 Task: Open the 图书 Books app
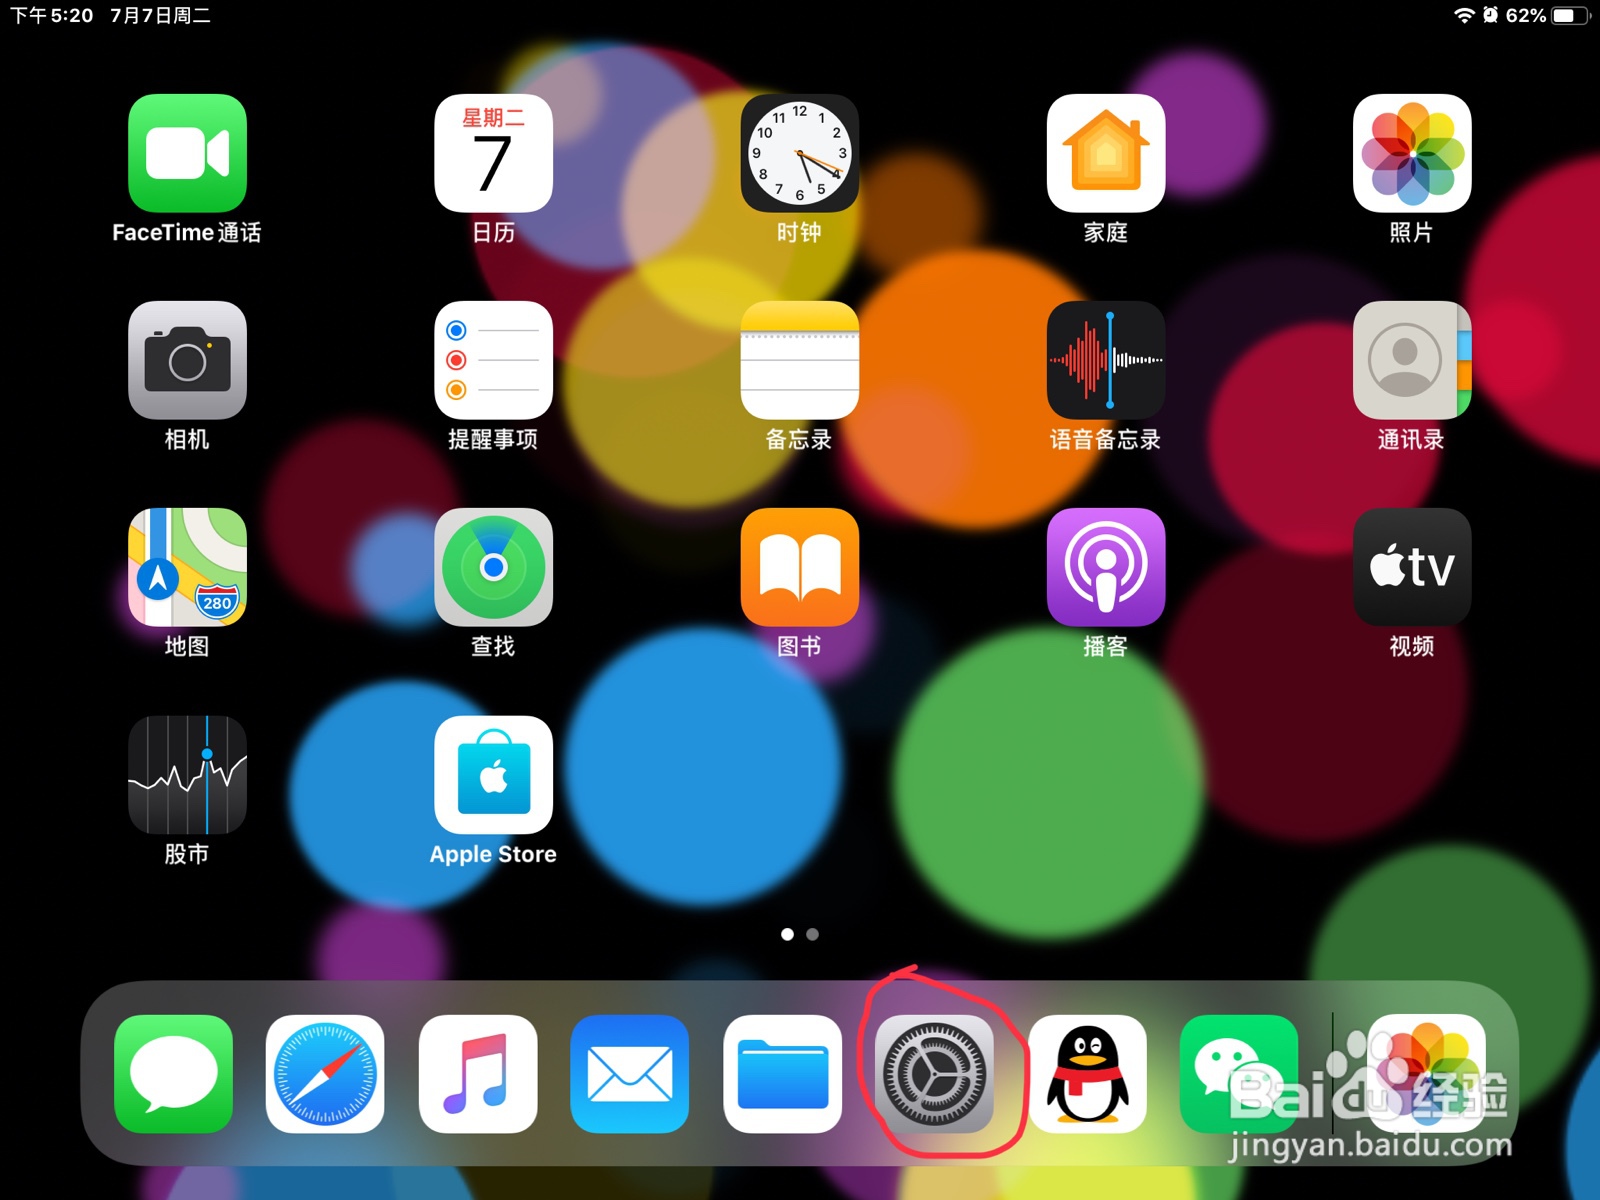click(x=800, y=568)
